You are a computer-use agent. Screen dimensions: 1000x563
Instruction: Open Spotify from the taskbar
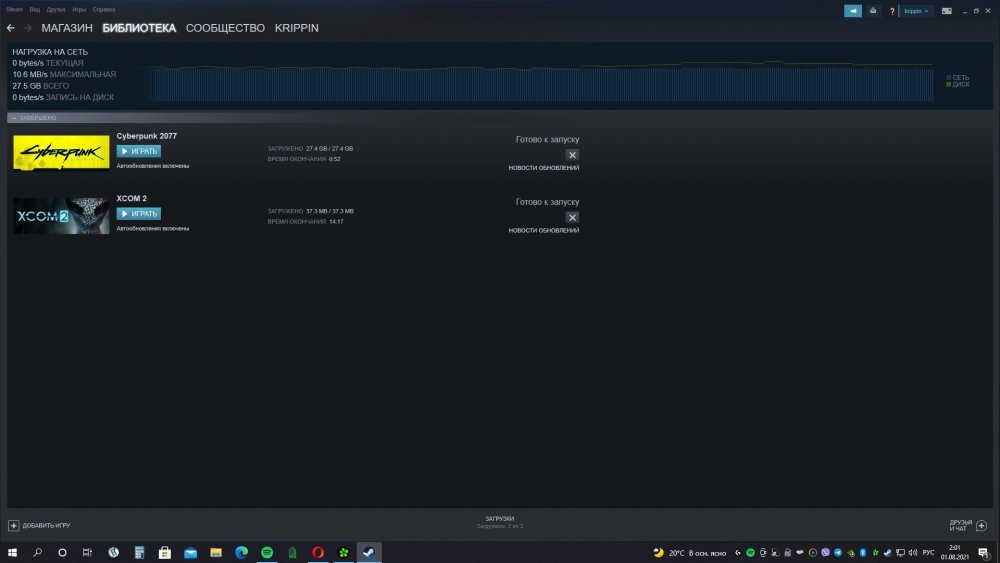(267, 552)
